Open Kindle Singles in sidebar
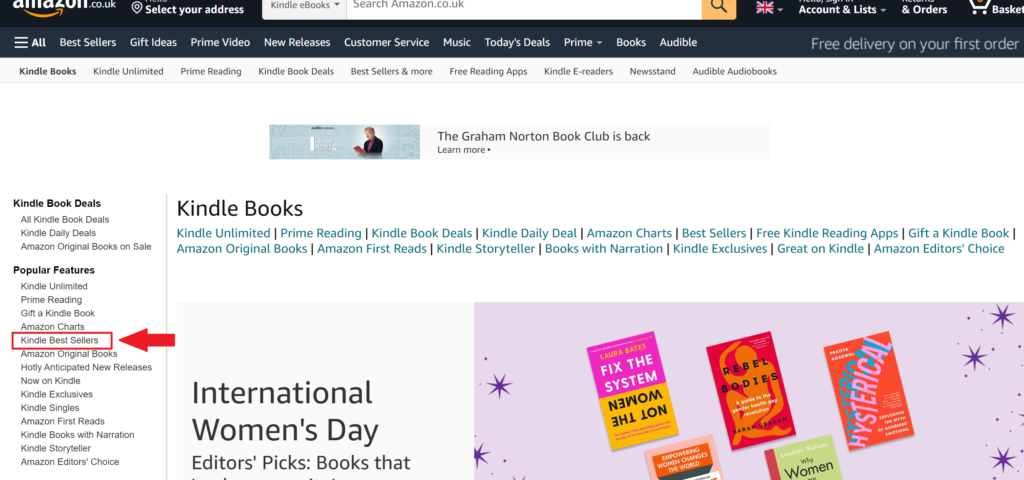 [x=50, y=408]
